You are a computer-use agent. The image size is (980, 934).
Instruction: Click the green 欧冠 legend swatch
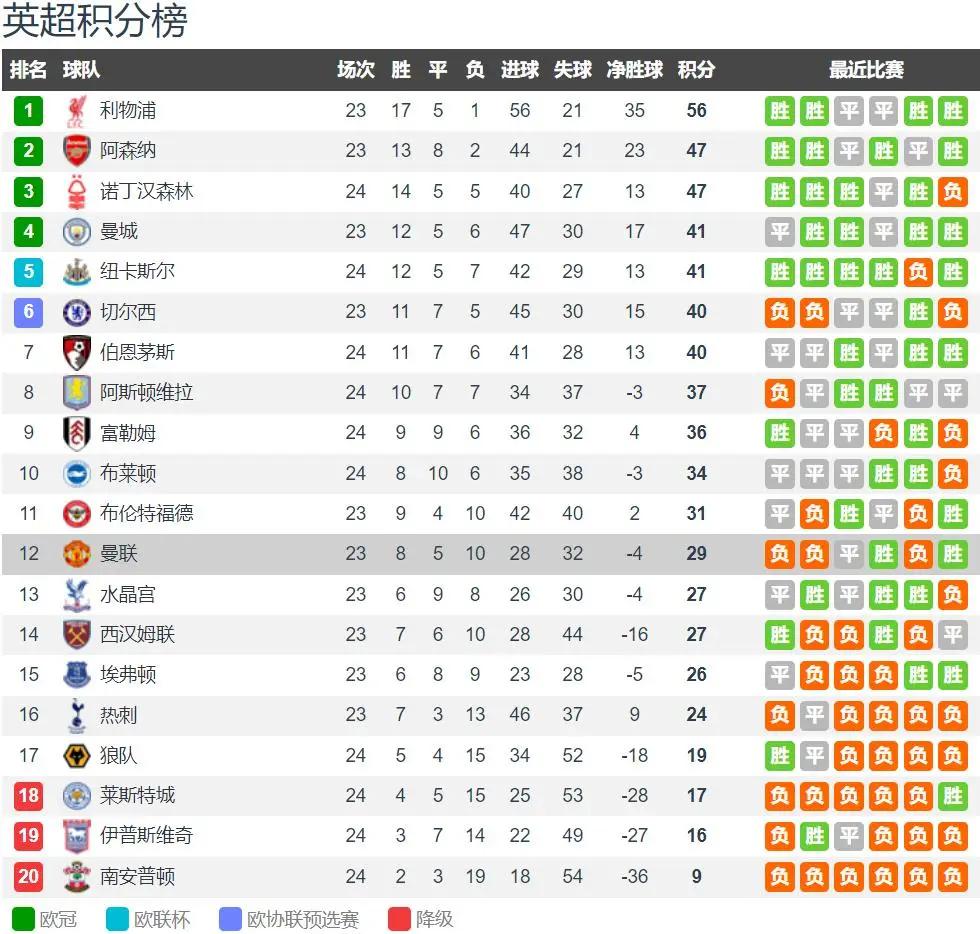pos(22,919)
